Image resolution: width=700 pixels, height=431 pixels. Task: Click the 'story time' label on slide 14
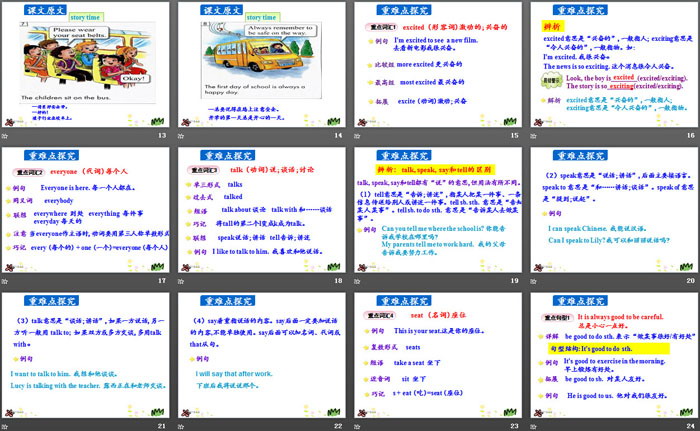pyautogui.click(x=263, y=17)
